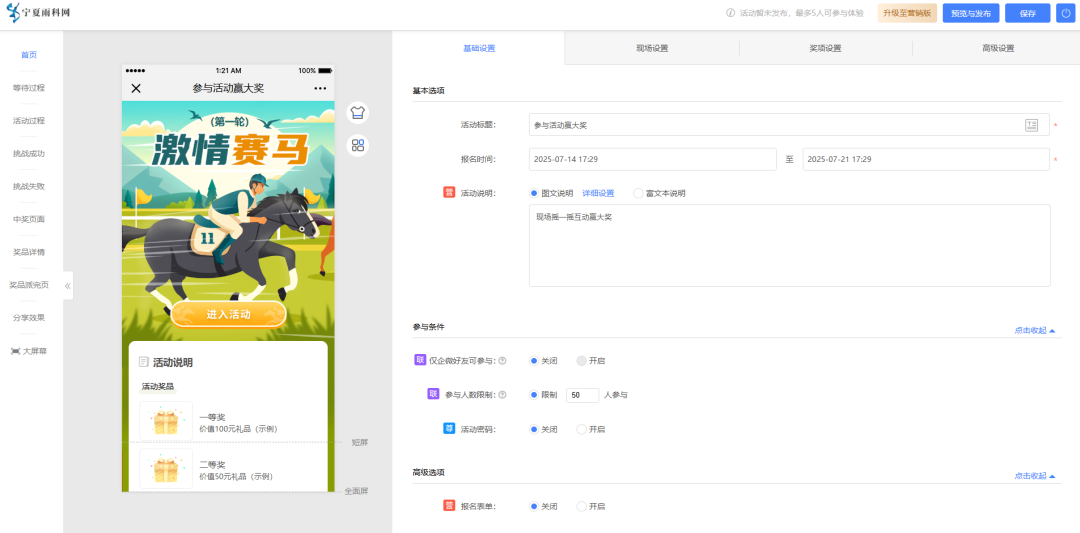The image size is (1080, 533).
Task: Click the 二等奖 prize text in preview
Action: coord(211,465)
